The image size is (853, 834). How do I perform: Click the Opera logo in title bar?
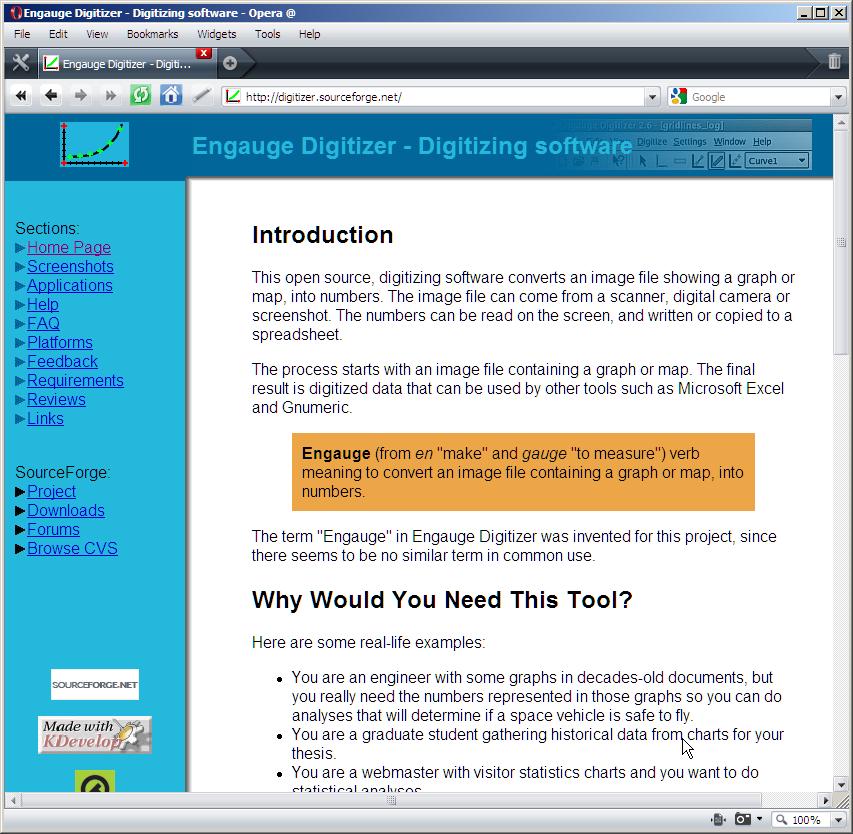[x=15, y=13]
